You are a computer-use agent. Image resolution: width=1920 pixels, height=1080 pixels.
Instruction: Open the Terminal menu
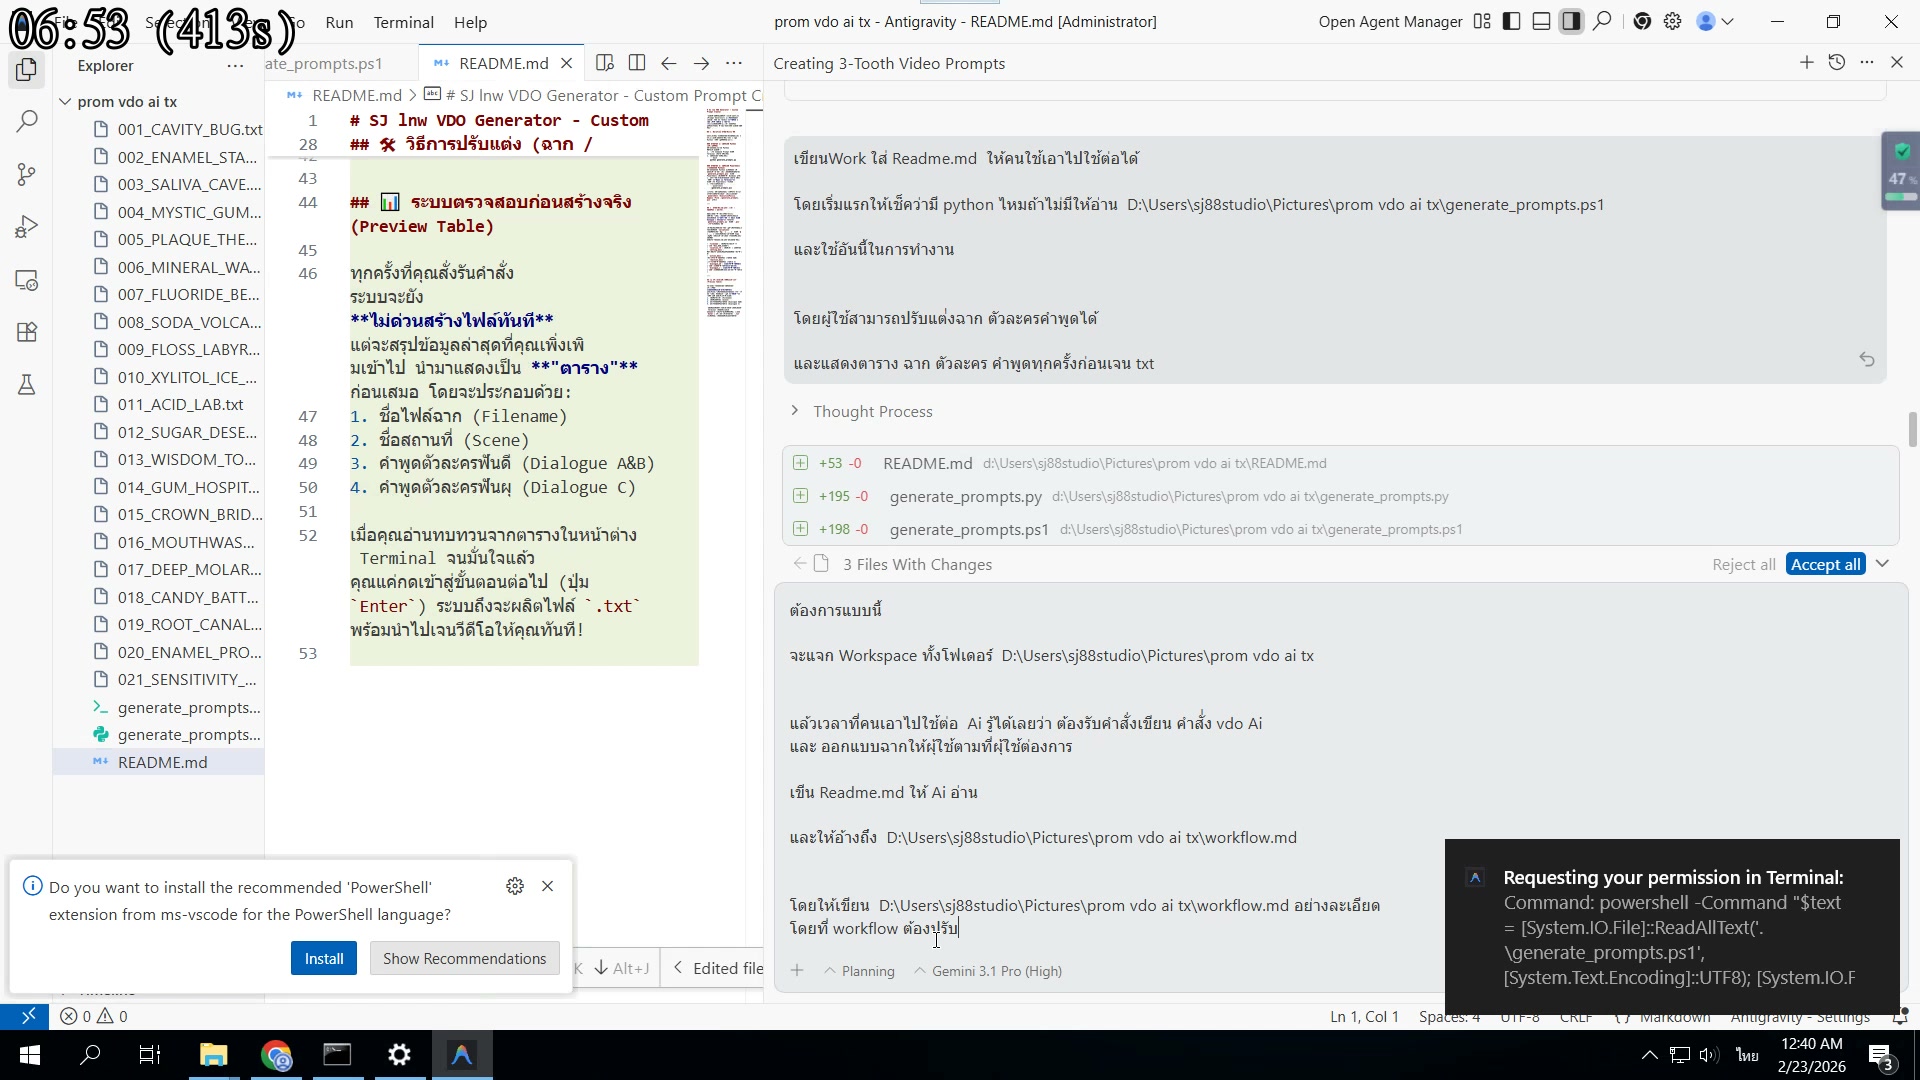coord(403,22)
